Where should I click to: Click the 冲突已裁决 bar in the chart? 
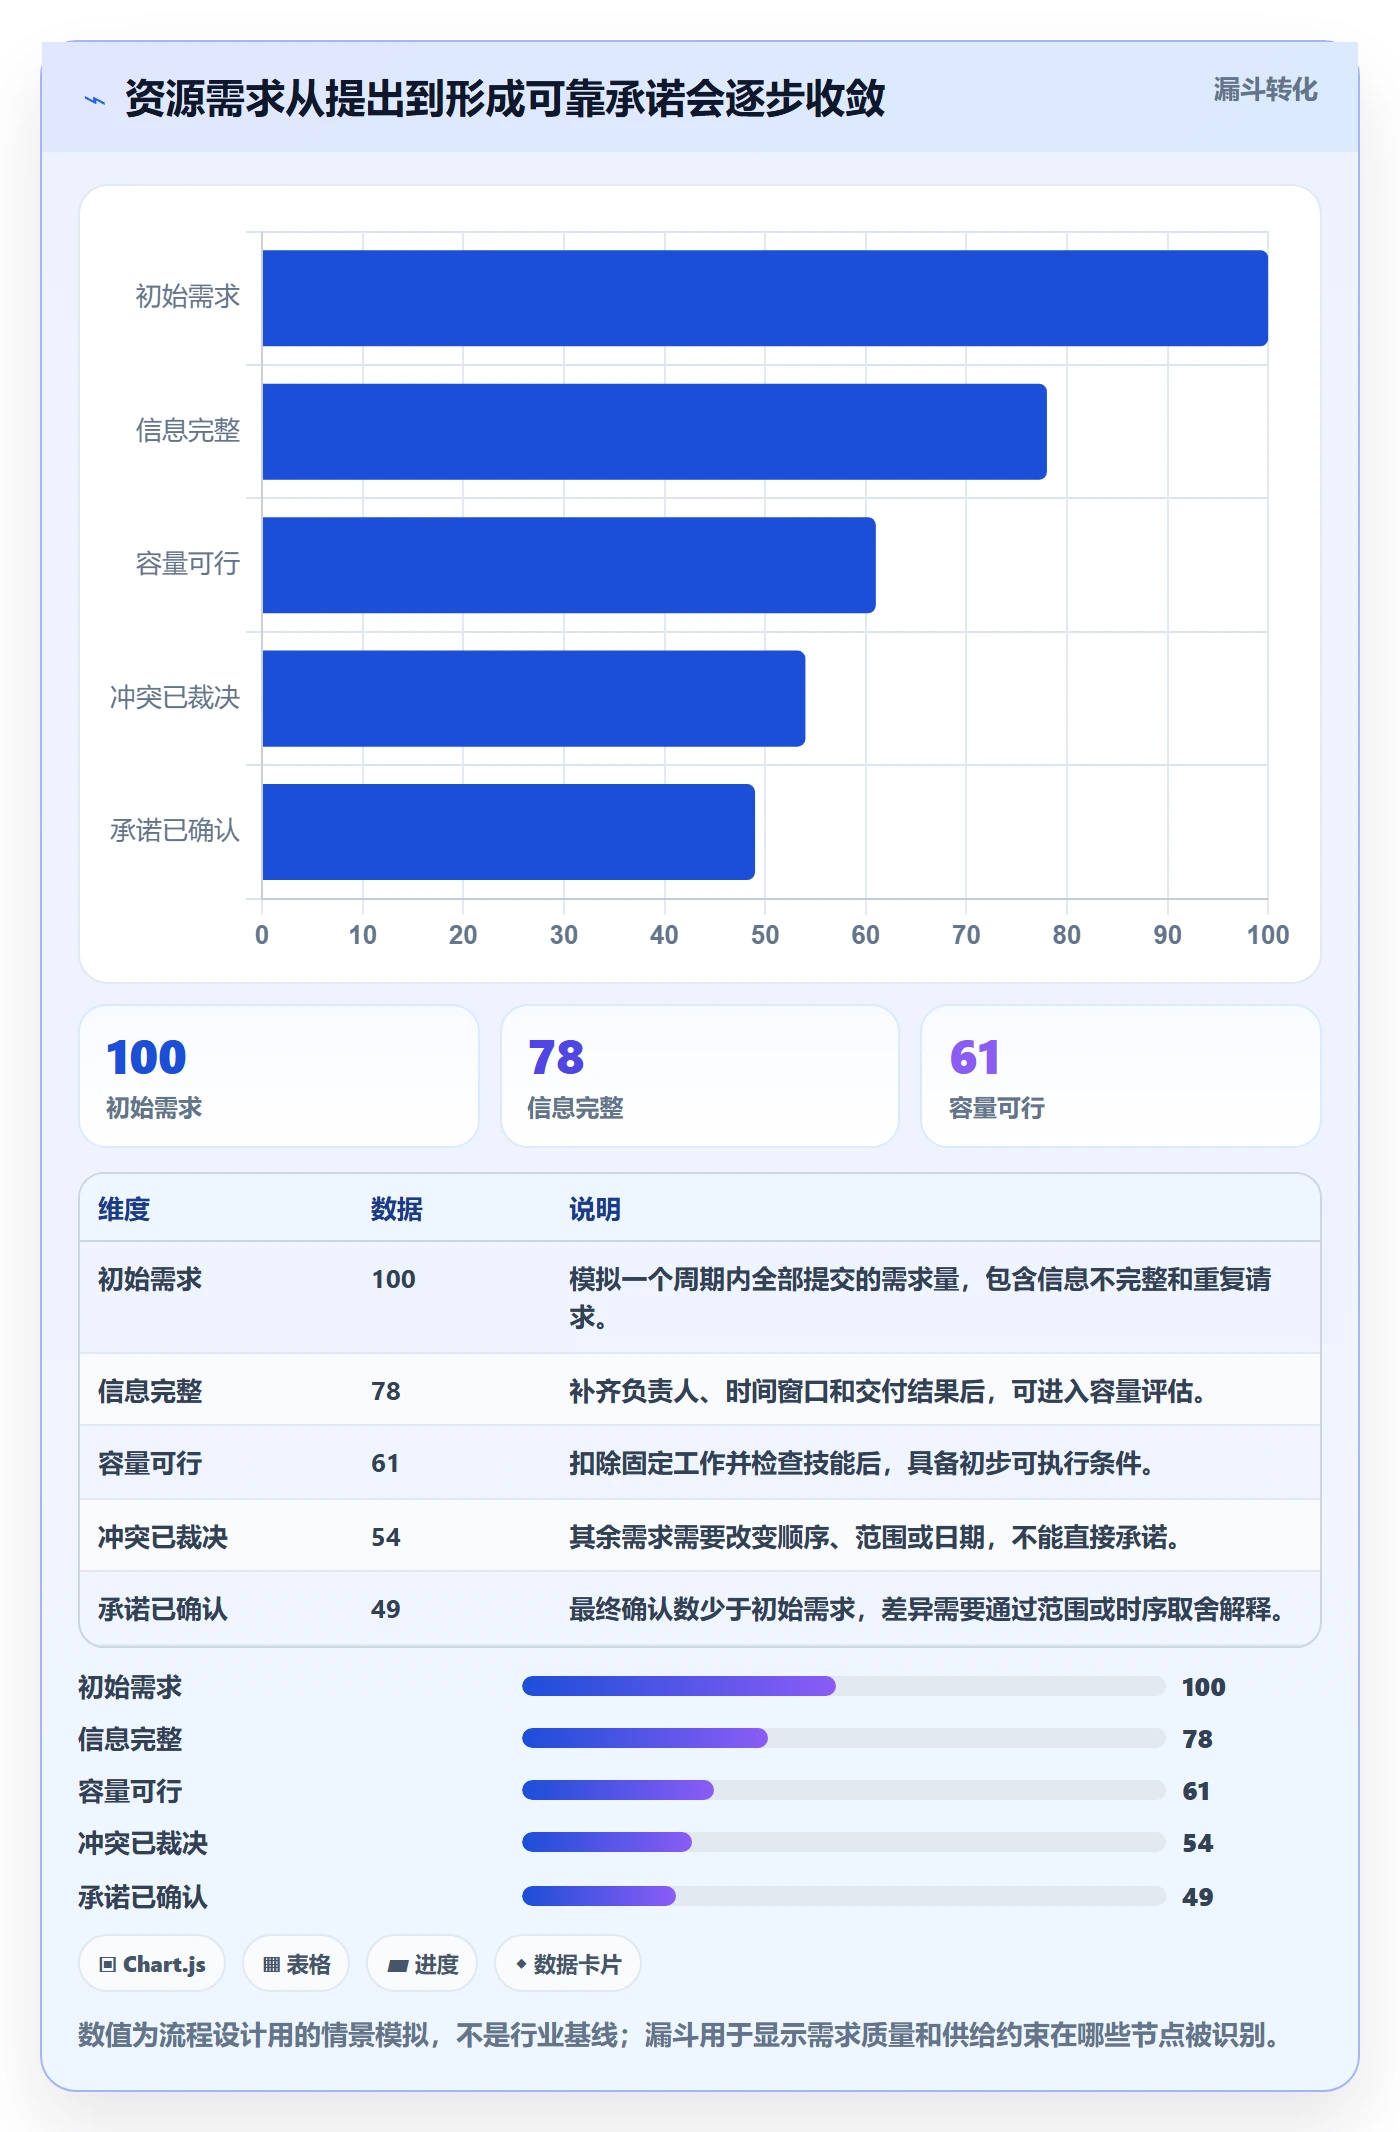534,699
